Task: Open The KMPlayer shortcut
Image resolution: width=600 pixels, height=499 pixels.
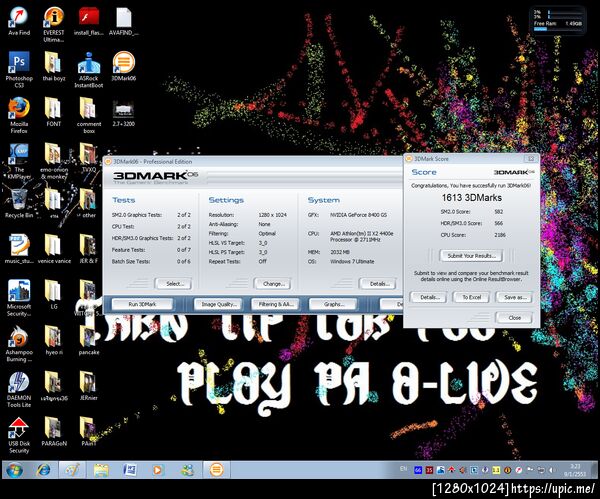Action: click(19, 161)
